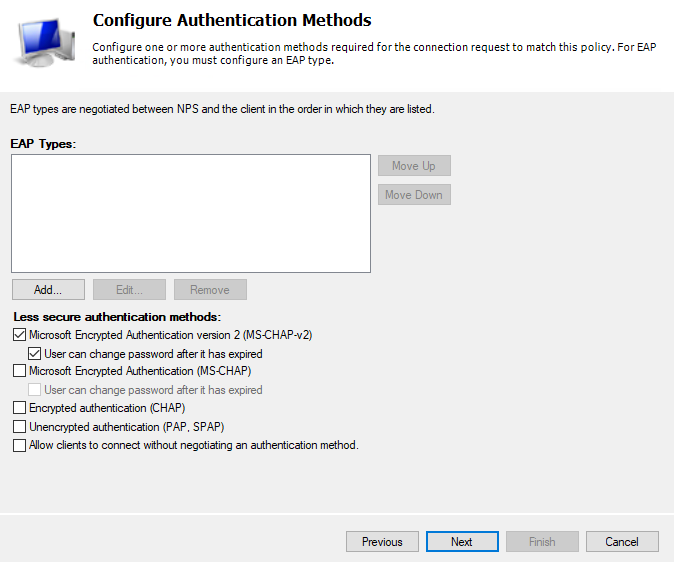Proceed by clicking Next
The width and height of the screenshot is (674, 562).
point(462,542)
